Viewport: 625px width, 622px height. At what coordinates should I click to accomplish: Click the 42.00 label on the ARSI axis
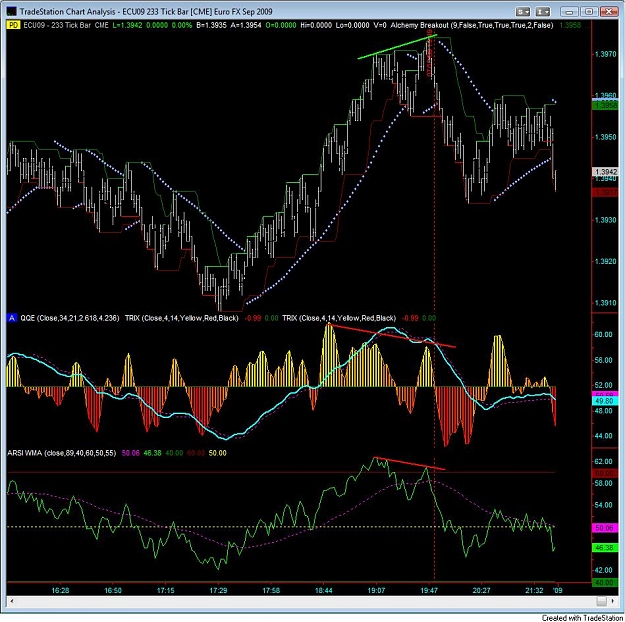603,570
